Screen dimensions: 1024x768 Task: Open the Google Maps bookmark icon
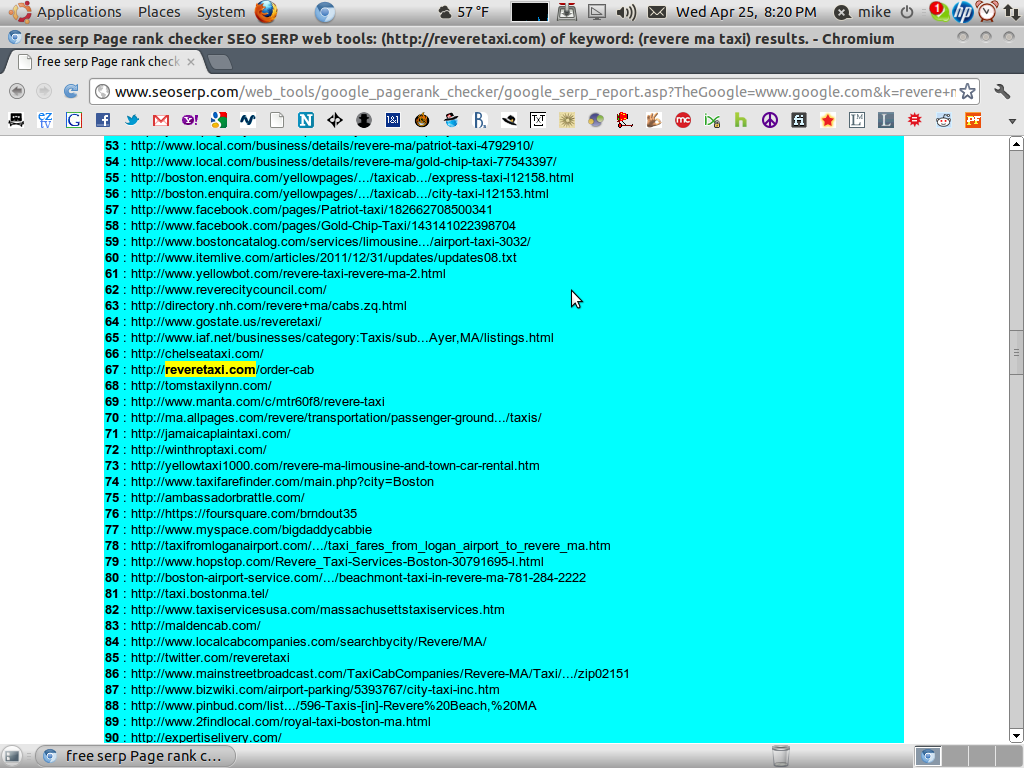[219, 120]
